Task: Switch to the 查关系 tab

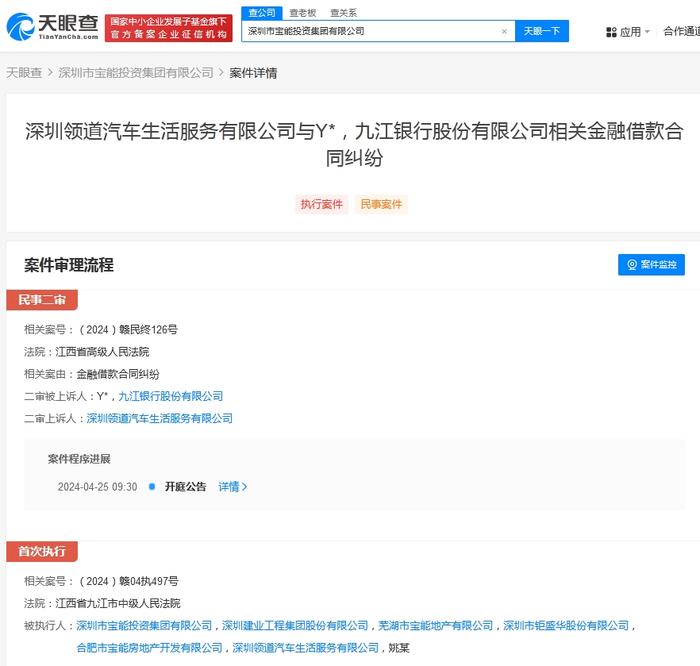Action: 343,13
